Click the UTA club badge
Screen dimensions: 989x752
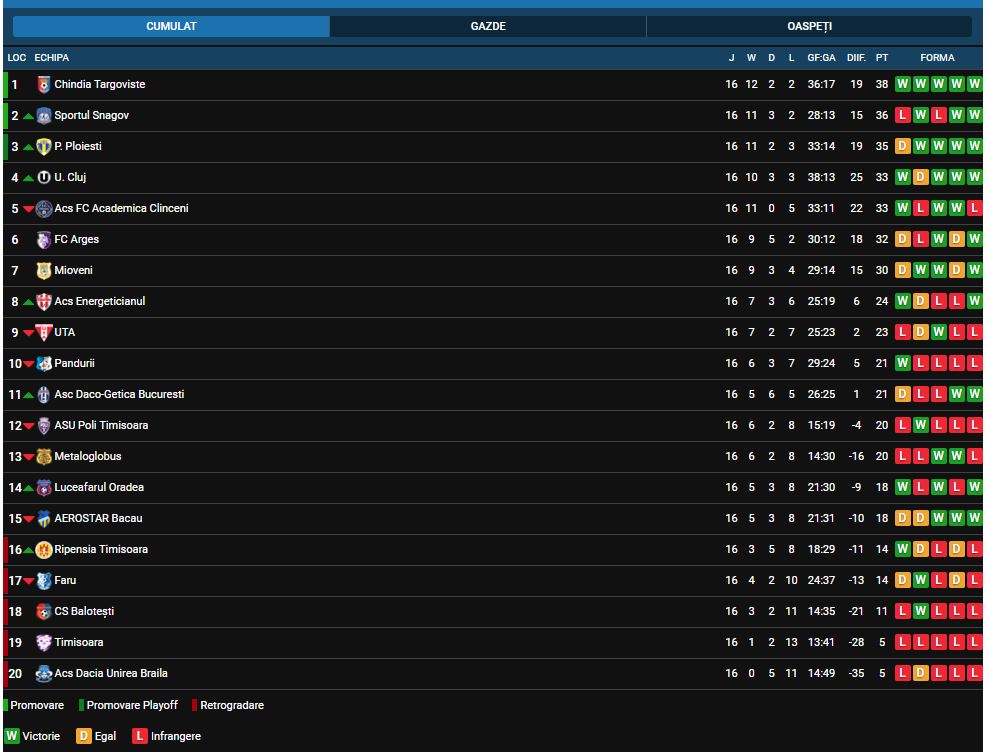click(44, 332)
